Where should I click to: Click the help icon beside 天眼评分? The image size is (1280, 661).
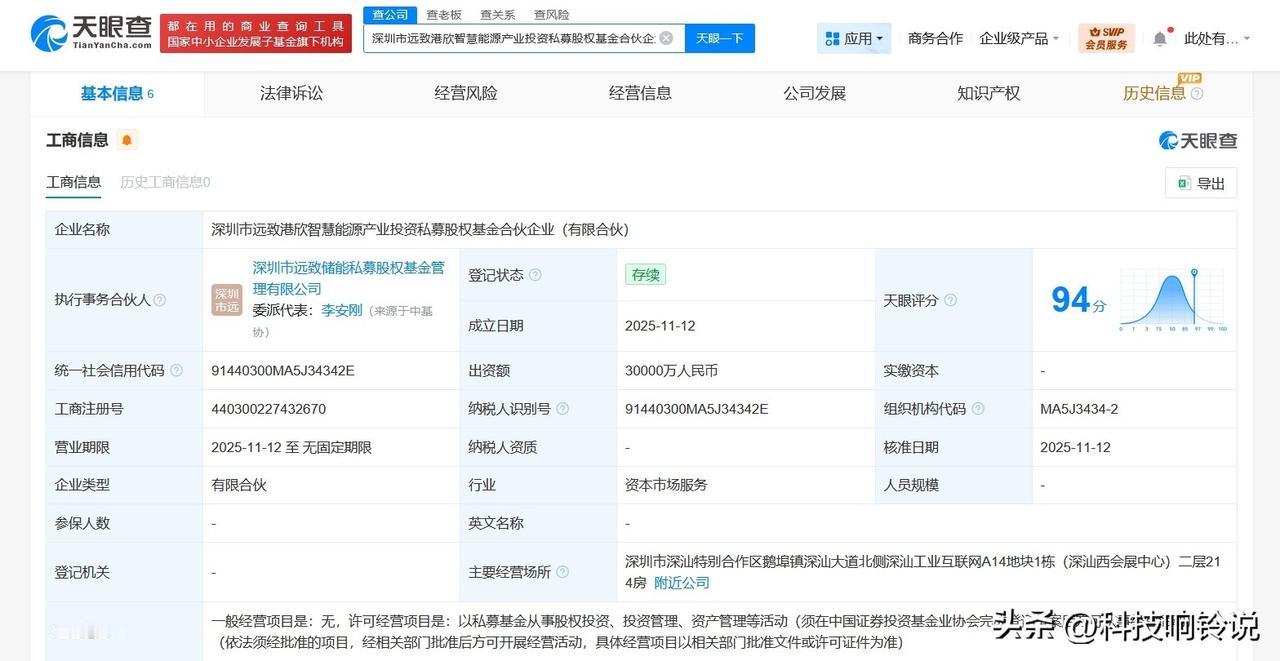pos(949,300)
